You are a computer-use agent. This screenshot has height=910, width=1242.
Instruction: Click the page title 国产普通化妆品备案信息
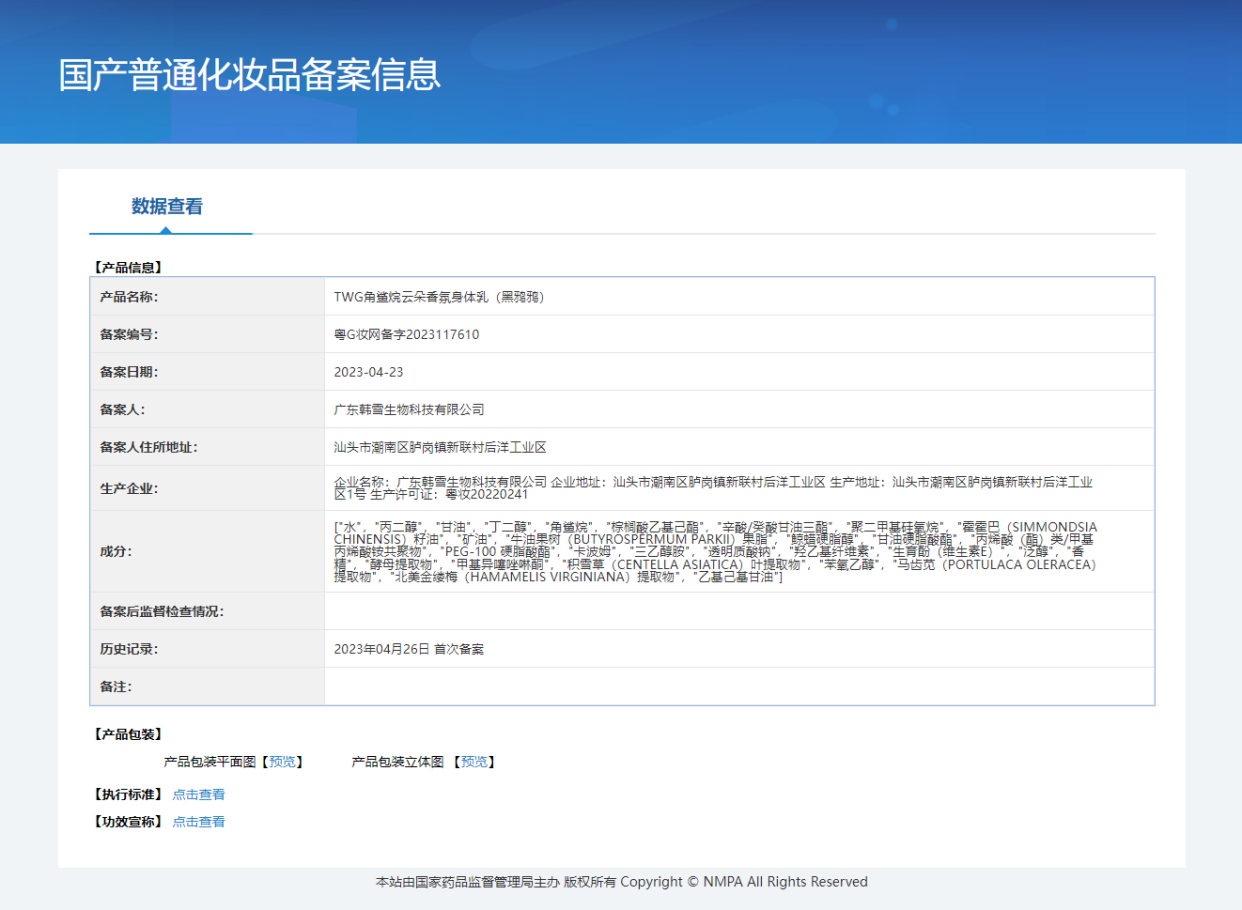click(250, 75)
